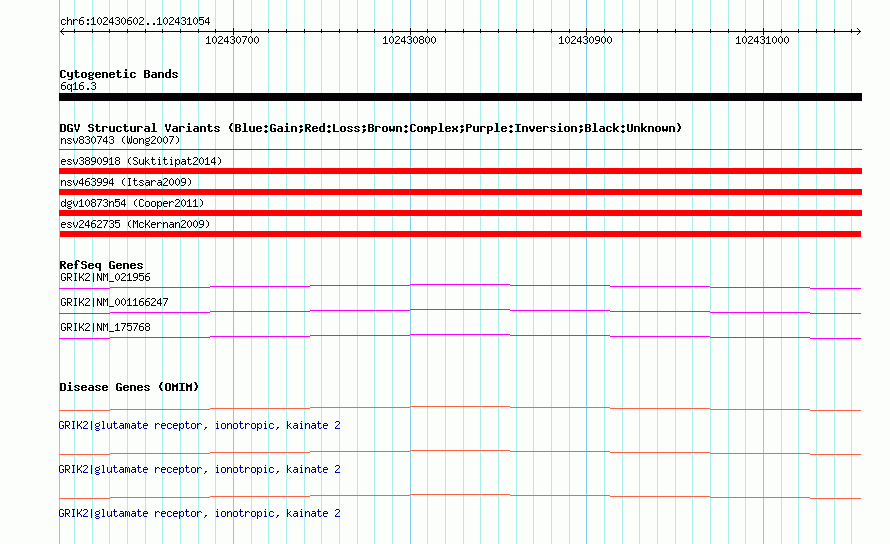Open the first GRIK2 glutamate receptor OMIM link
Screen dimensions: 890x544
tap(199, 425)
